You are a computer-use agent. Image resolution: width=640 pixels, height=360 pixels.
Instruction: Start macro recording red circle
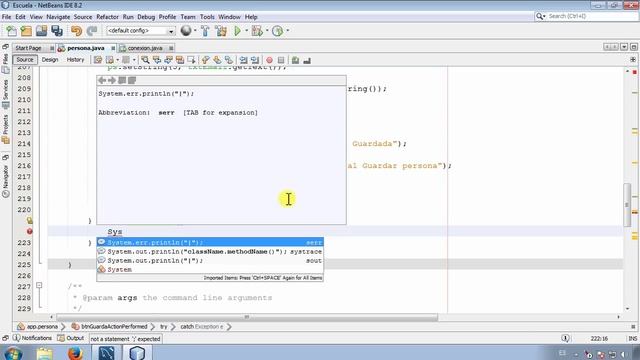pyautogui.click(x=269, y=60)
